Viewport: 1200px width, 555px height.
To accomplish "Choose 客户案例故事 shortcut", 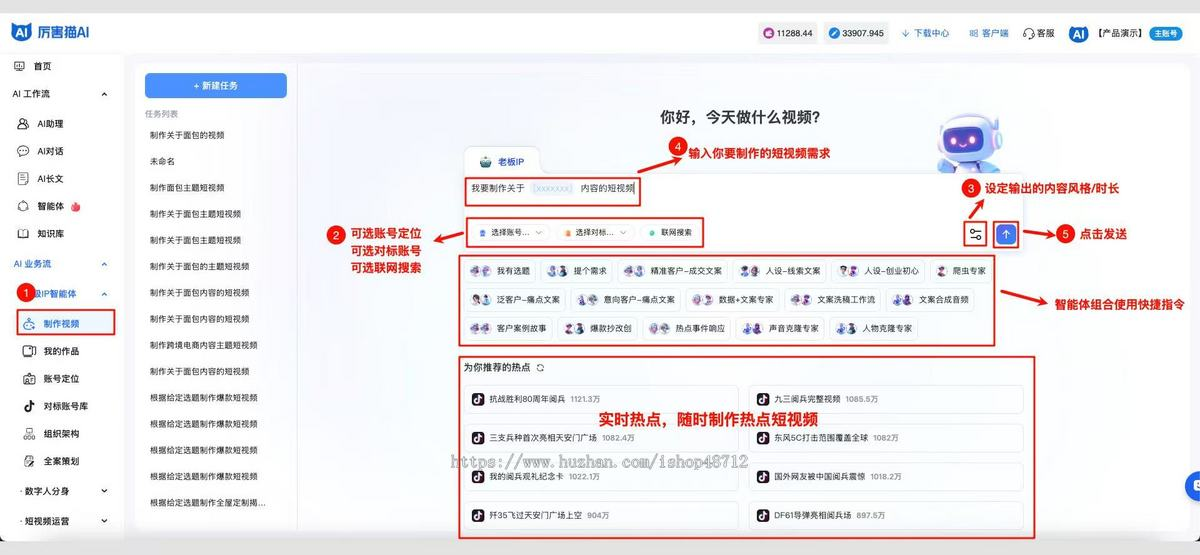I will pos(508,328).
